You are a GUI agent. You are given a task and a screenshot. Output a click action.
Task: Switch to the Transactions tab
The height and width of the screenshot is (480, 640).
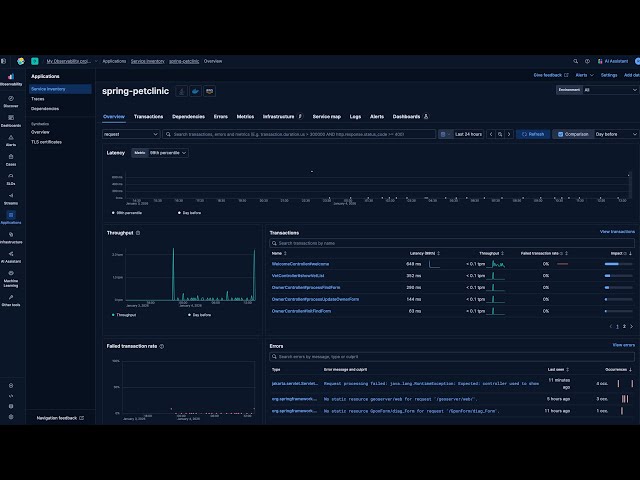coord(149,117)
